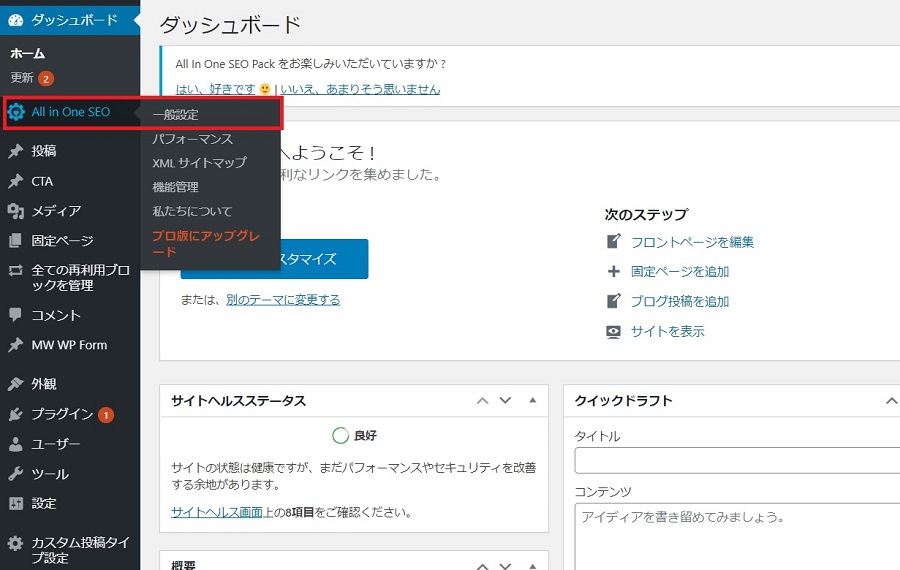Open the フロントページを編集 link
Image resolution: width=900 pixels, height=570 pixels.
(x=692, y=242)
